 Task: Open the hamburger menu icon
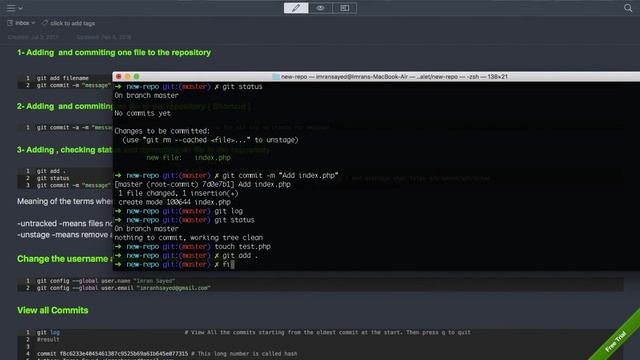click(x=11, y=8)
